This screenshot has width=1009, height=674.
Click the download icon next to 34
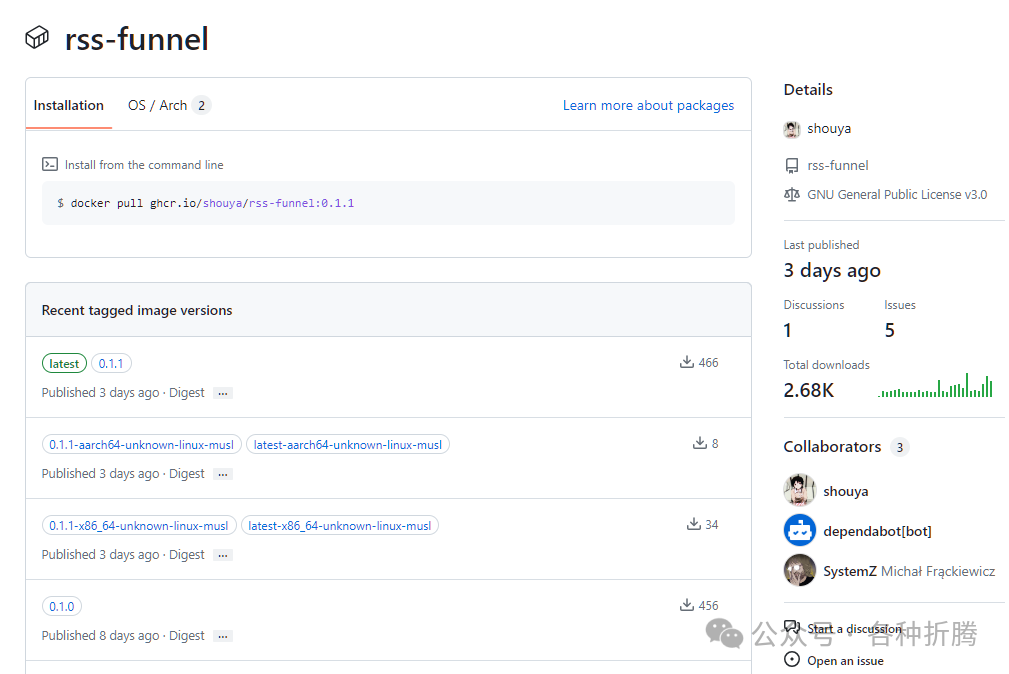coord(693,524)
